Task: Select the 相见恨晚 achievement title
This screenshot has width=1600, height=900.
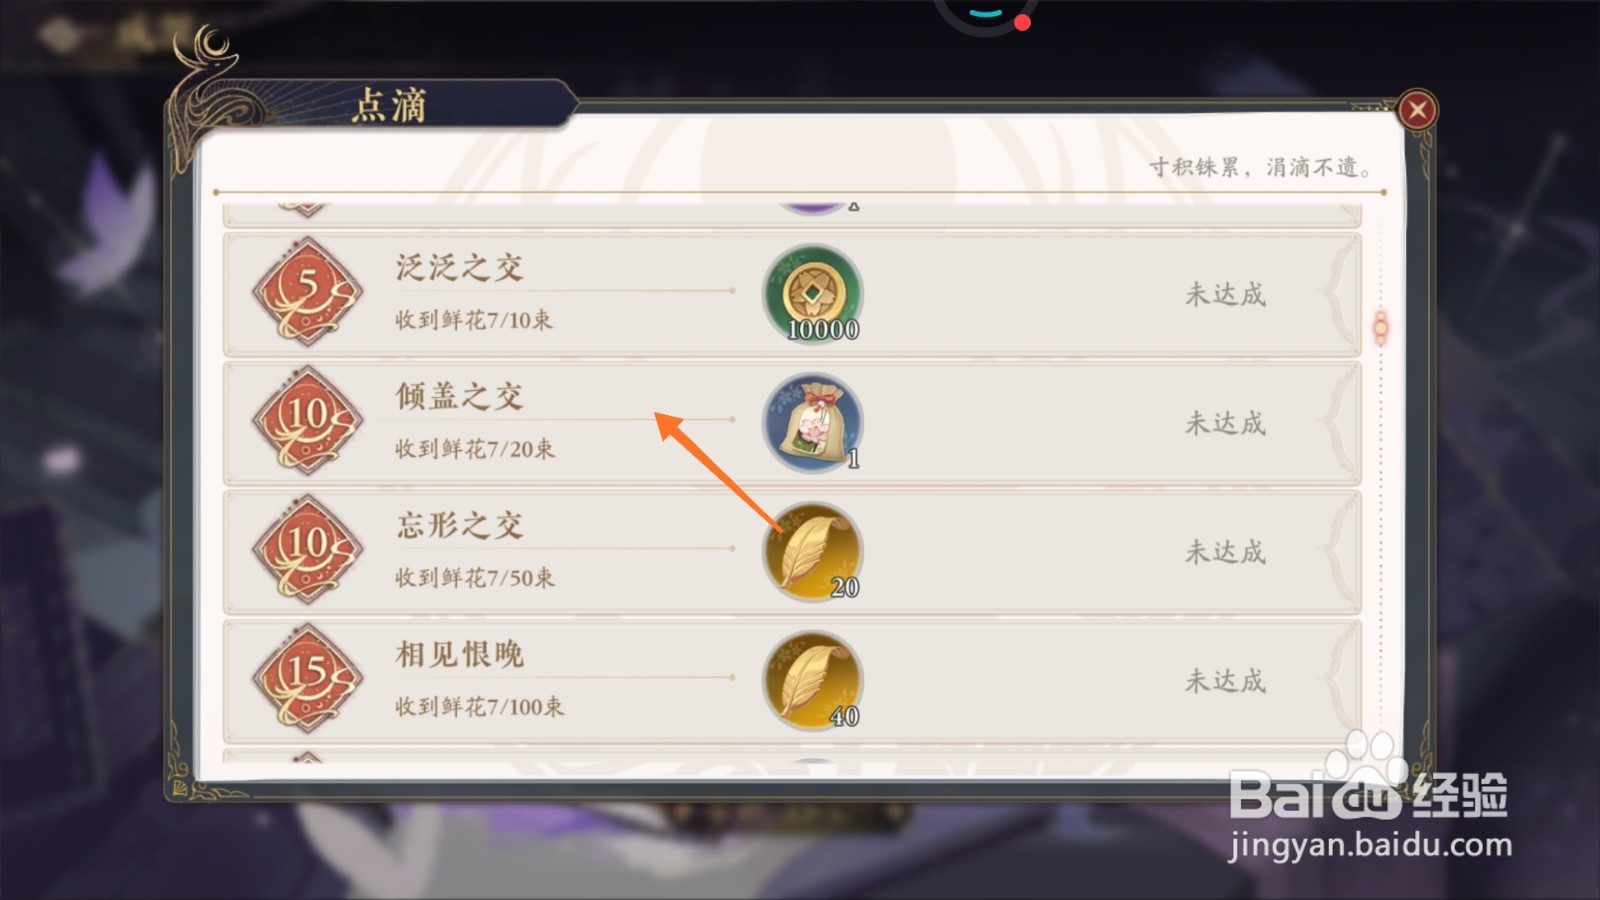Action: pyautogui.click(x=459, y=654)
